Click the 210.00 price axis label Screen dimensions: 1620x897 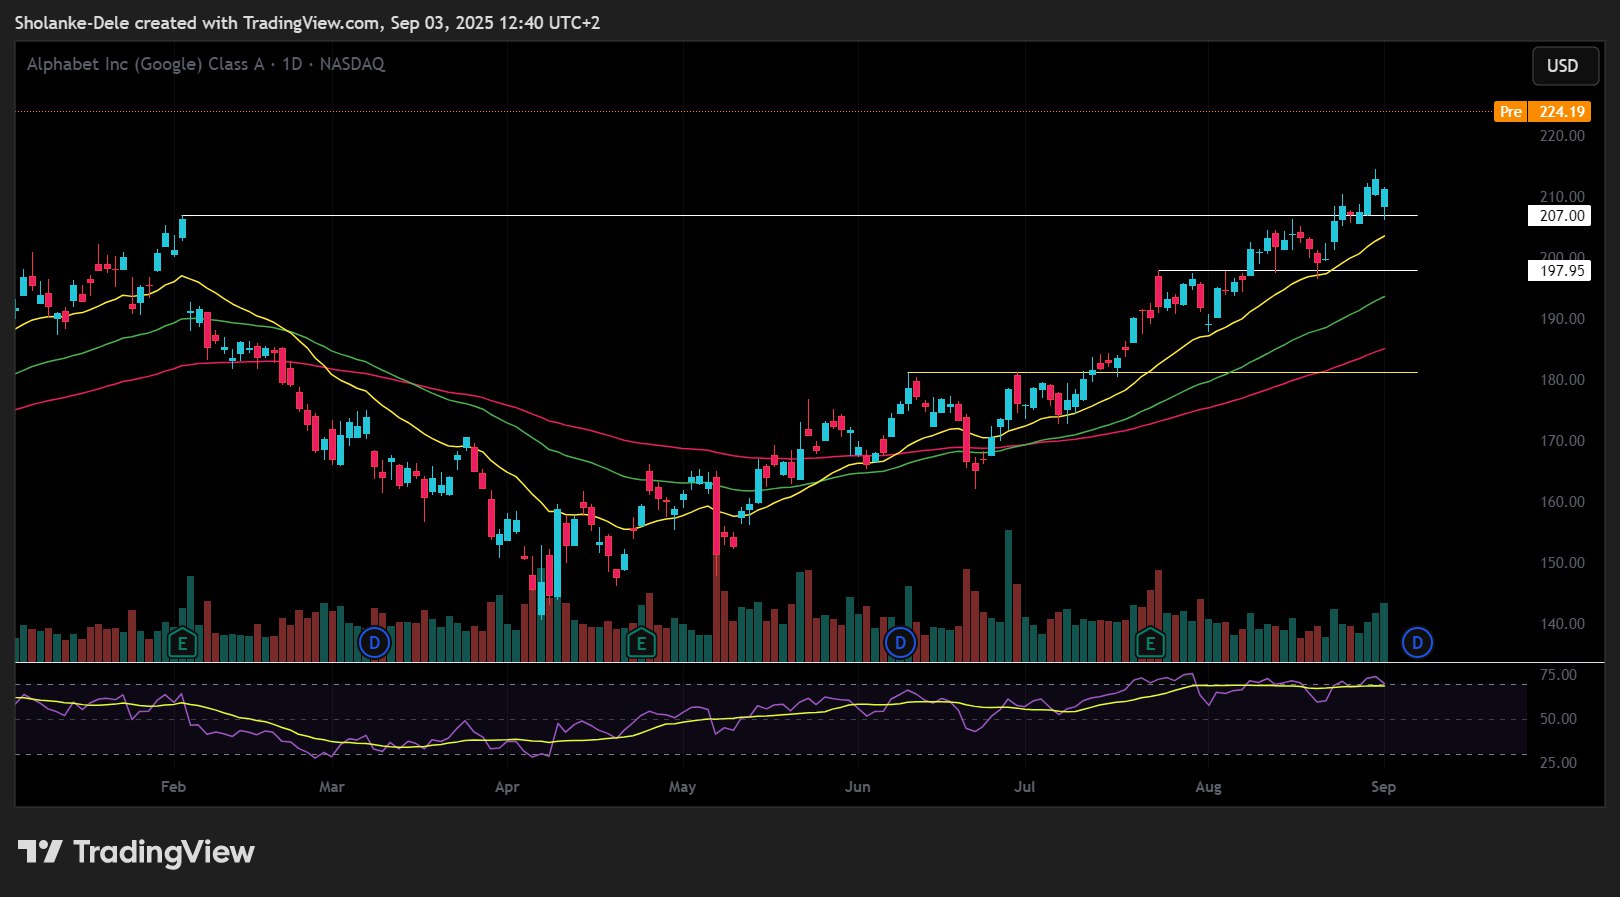pos(1562,196)
